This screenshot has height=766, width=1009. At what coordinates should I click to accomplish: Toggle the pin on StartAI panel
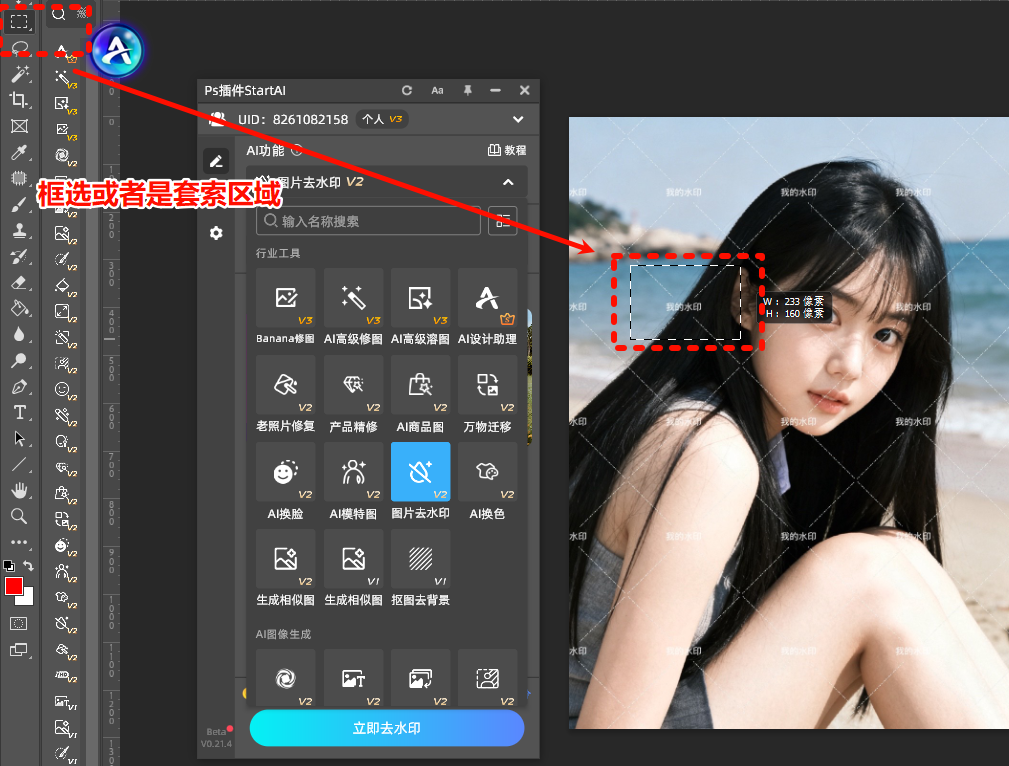(x=467, y=90)
